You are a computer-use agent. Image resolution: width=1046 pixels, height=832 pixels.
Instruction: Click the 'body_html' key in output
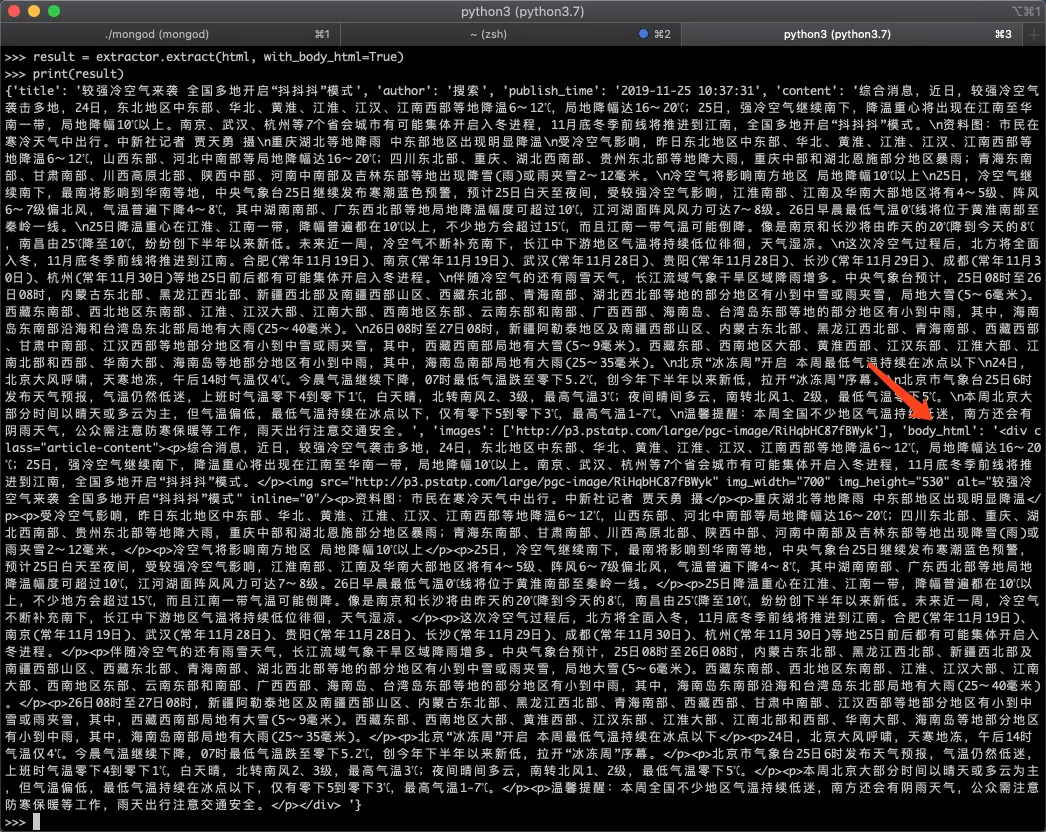(x=939, y=431)
